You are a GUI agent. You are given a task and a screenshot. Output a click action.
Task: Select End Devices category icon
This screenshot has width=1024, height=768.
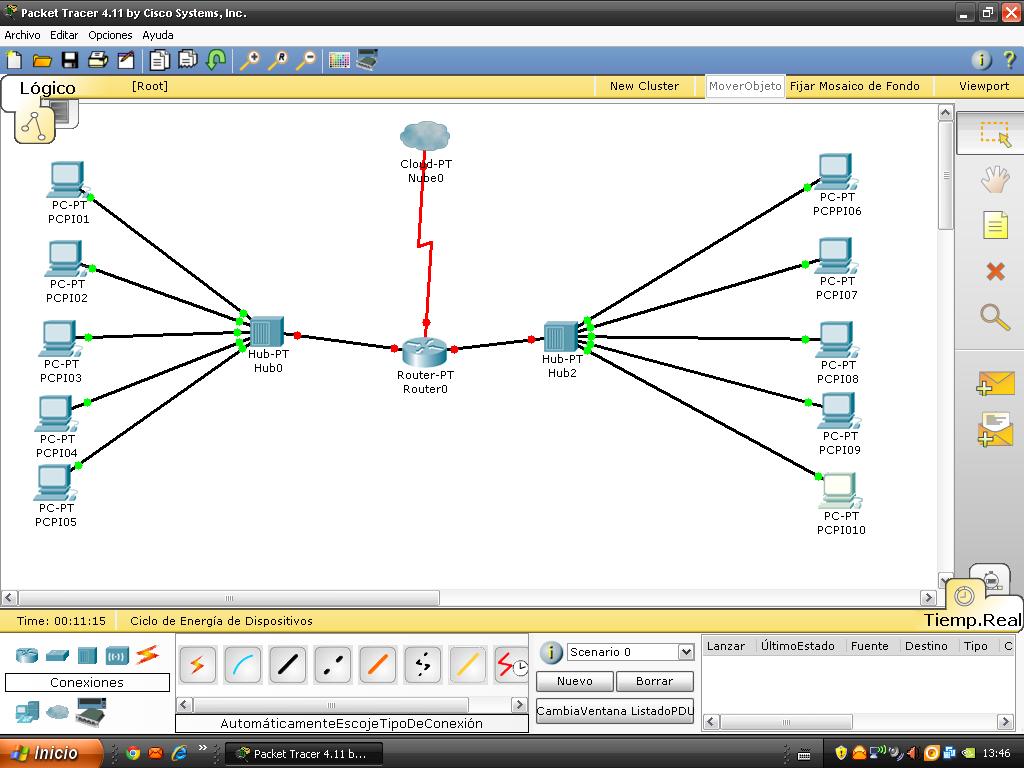(x=27, y=712)
